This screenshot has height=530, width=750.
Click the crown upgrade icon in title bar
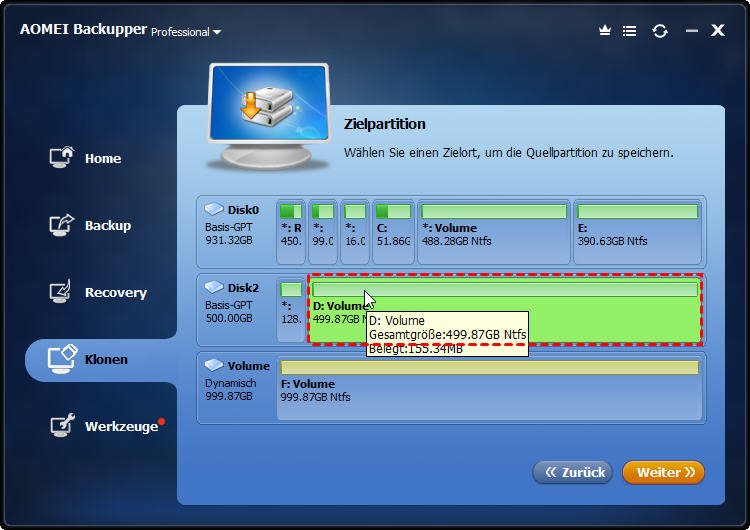[x=605, y=31]
